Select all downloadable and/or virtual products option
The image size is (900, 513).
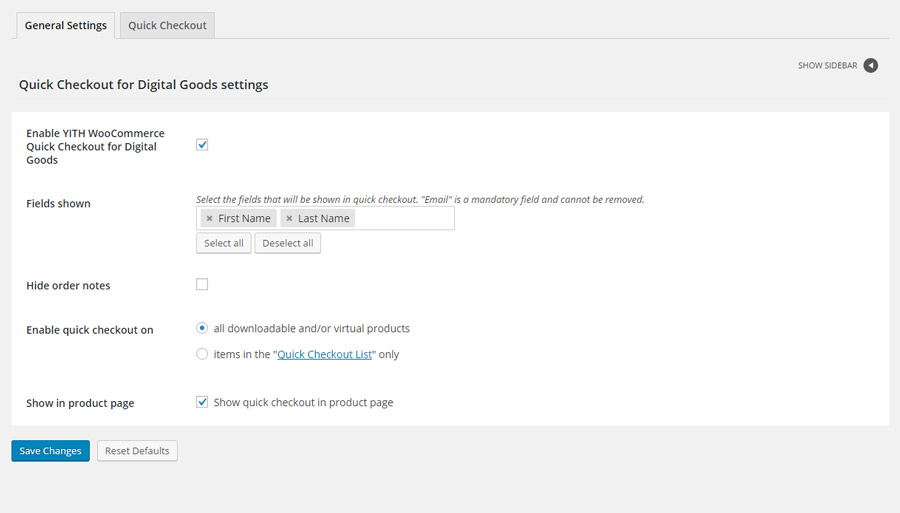202,328
